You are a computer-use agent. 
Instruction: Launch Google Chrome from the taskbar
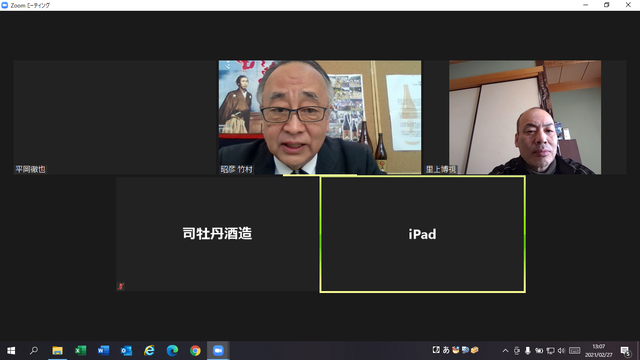[195, 351]
